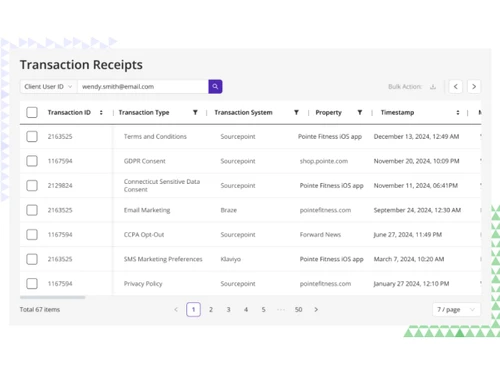Click the Transaction ID column header
The image size is (500, 375).
pos(69,113)
